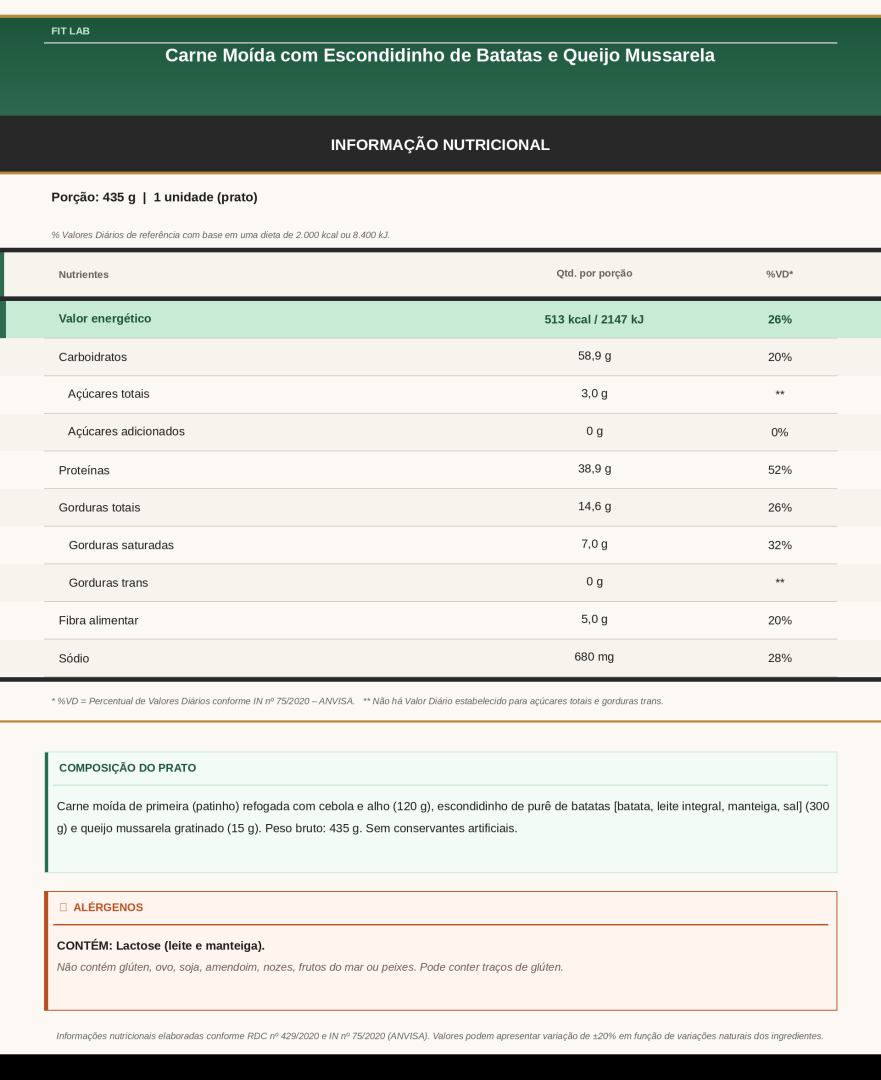This screenshot has width=881, height=1080.
Task: Click the COMPOSIÇÃO DO PRATO heading
Action: point(127,768)
